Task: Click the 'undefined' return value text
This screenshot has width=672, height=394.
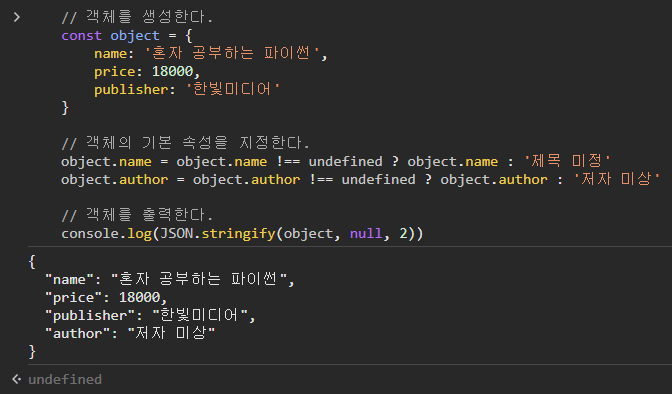Action: [65, 379]
